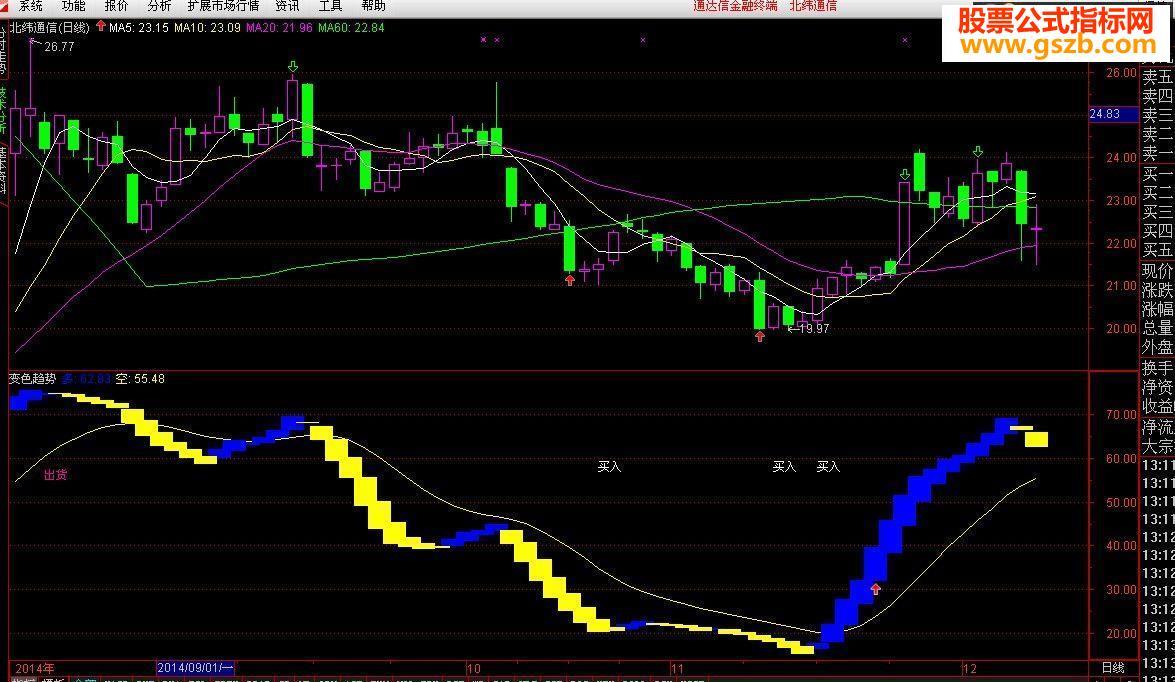The image size is (1175, 682).
Task: Click the 买五 row in the quote panel
Action: [x=1157, y=250]
